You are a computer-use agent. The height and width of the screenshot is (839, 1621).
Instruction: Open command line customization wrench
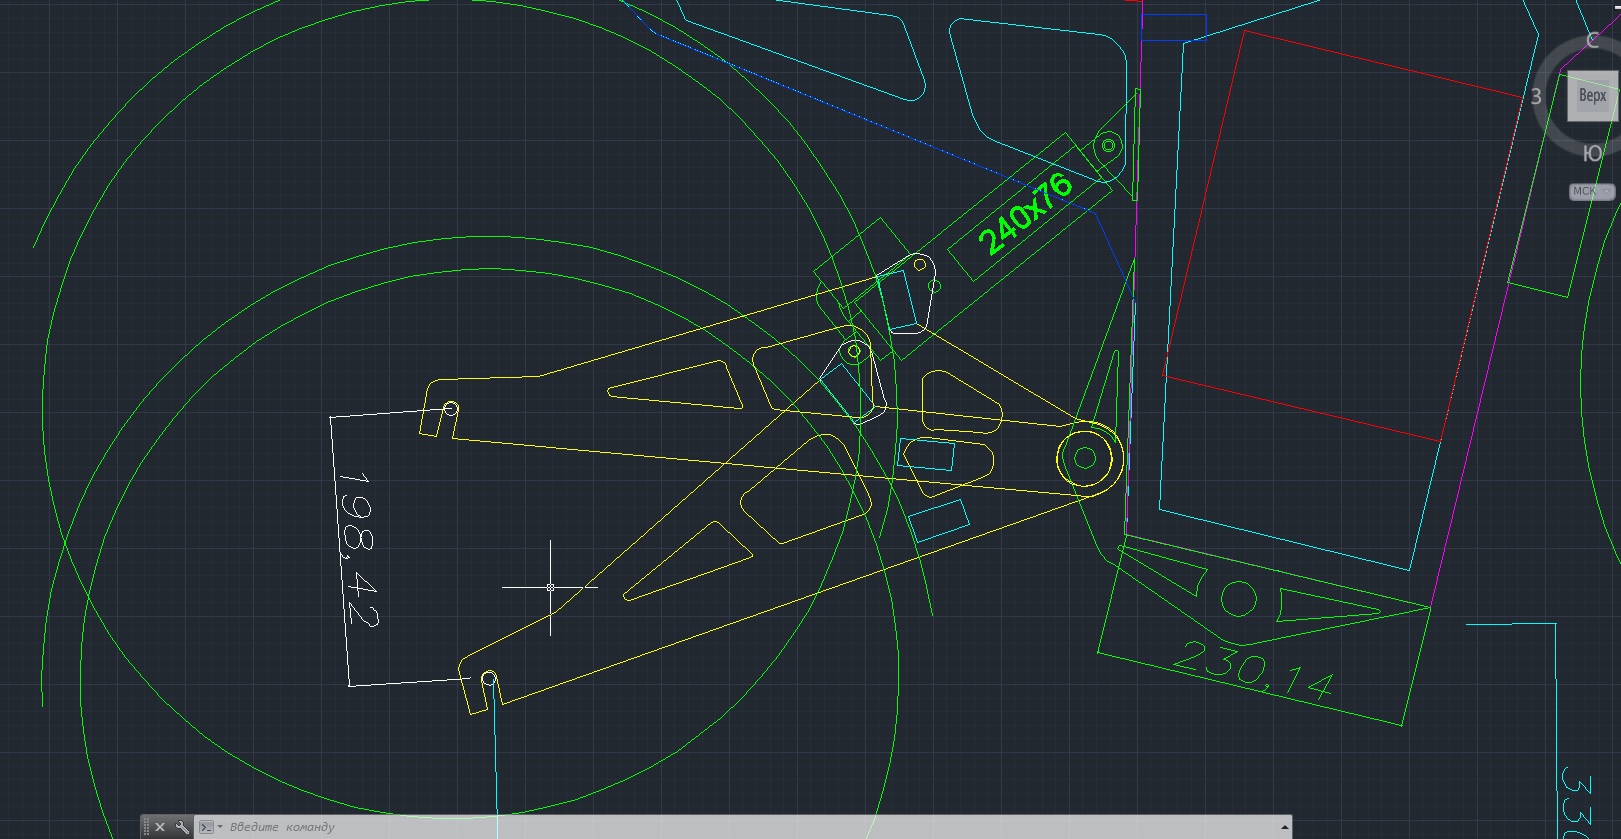click(182, 827)
